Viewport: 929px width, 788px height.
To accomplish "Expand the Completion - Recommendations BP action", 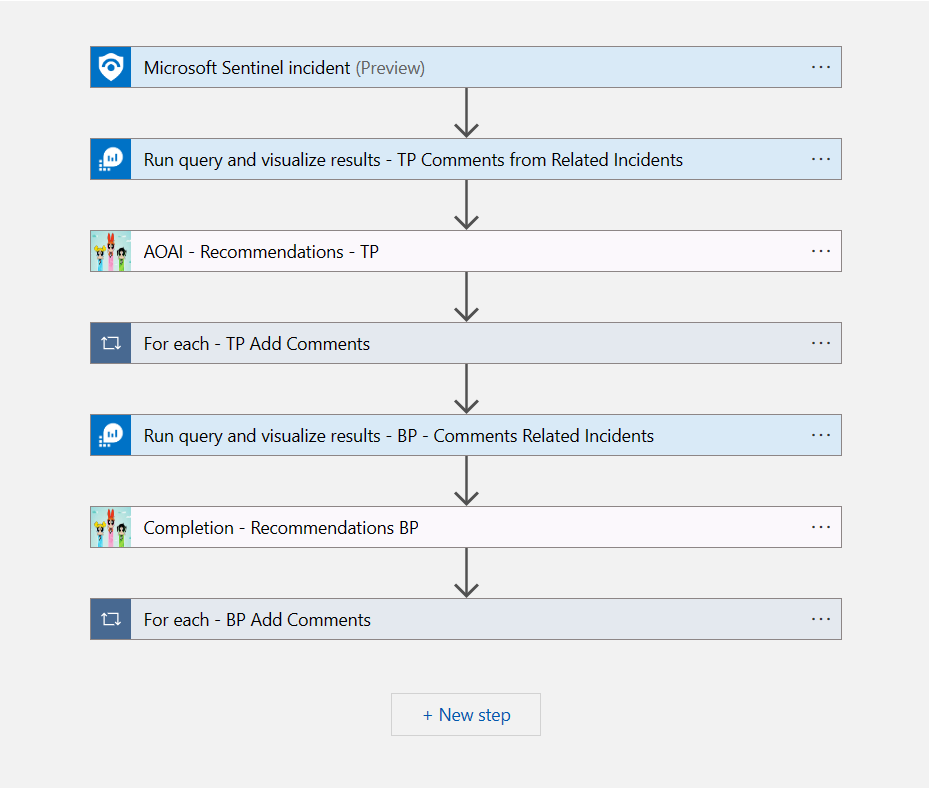I will 281,528.
